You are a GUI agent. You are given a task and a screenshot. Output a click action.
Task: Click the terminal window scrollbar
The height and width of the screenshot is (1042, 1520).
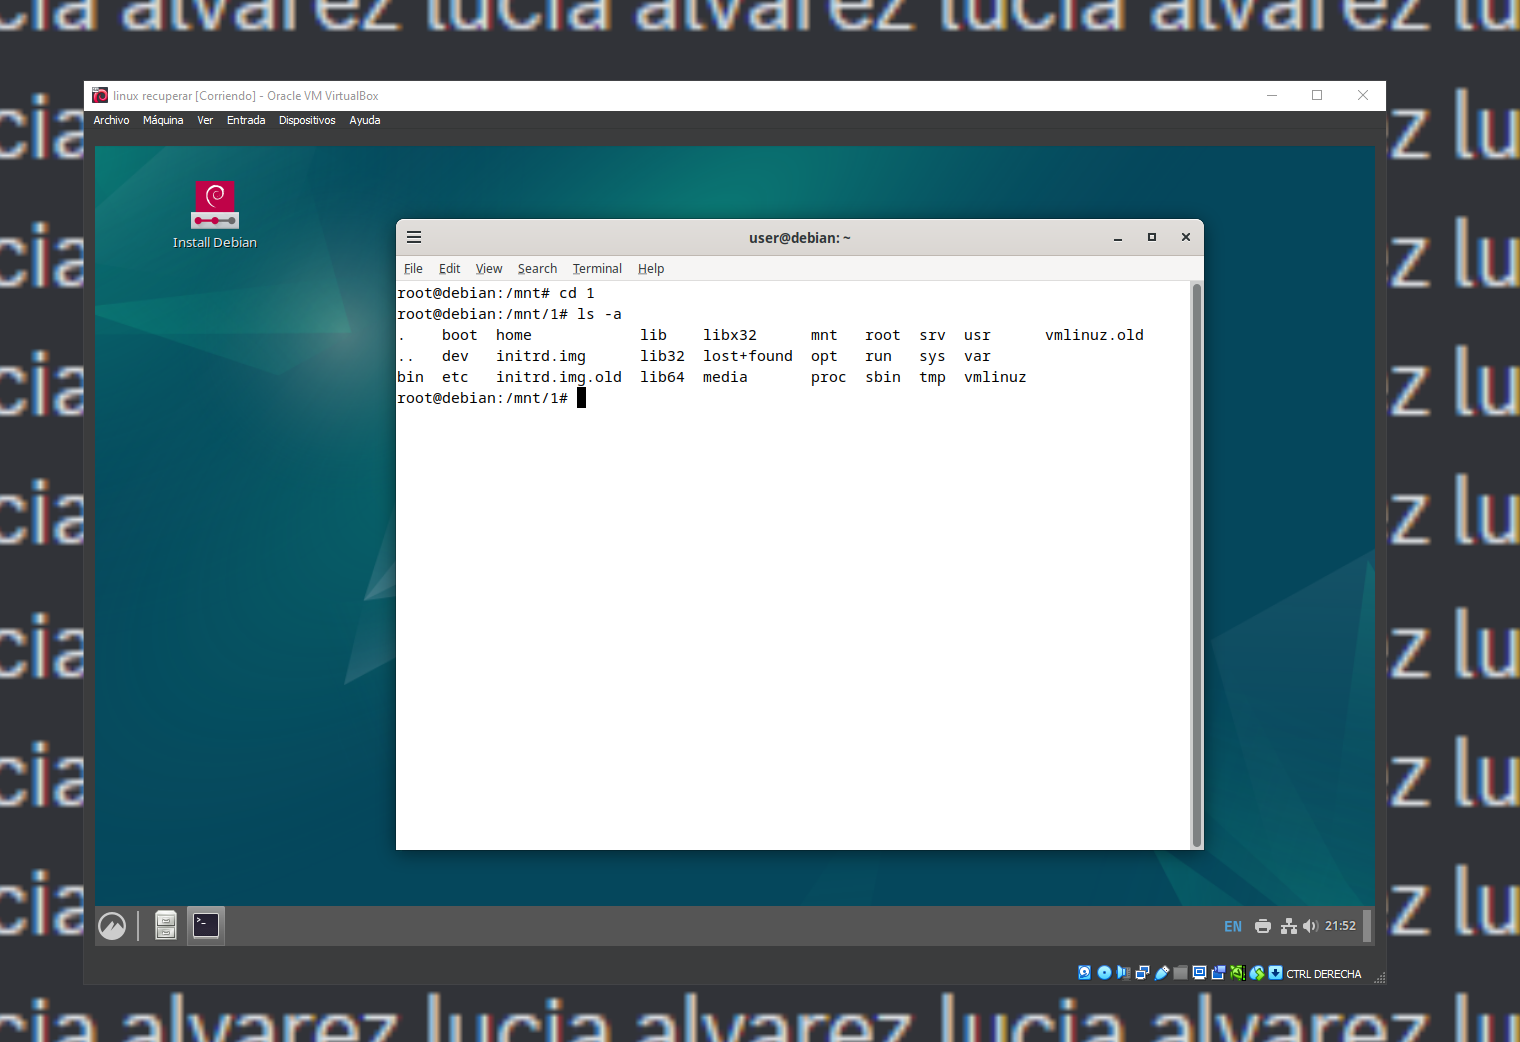point(1195,560)
